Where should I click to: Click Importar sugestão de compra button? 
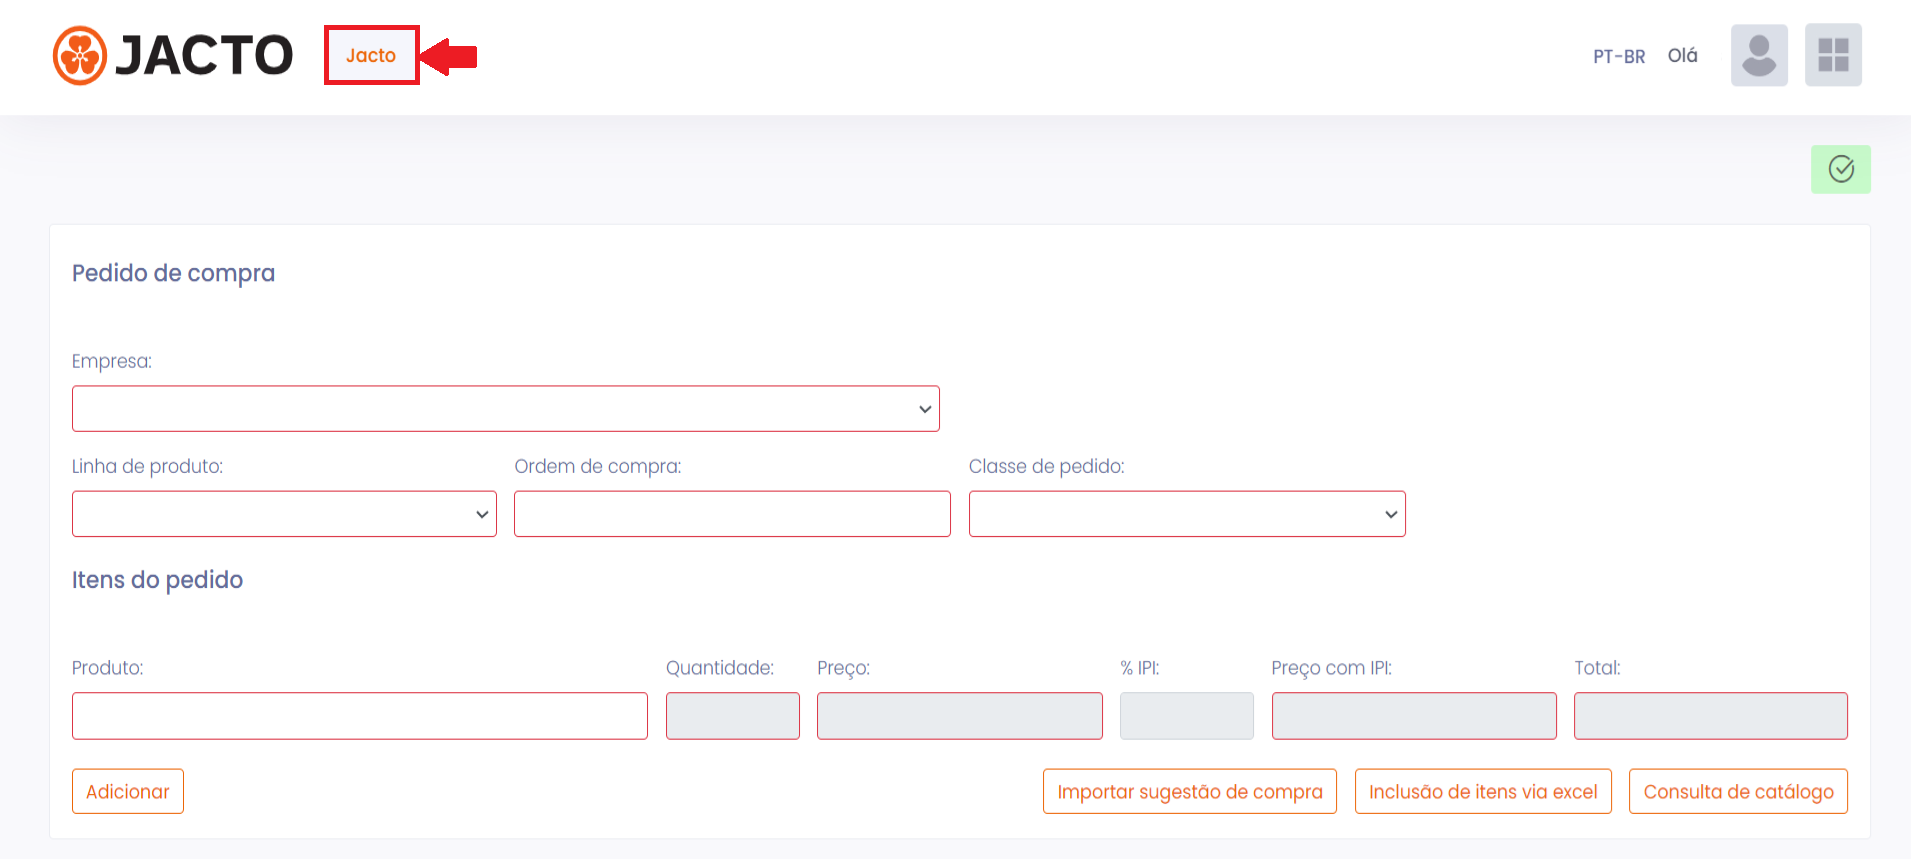click(1190, 791)
